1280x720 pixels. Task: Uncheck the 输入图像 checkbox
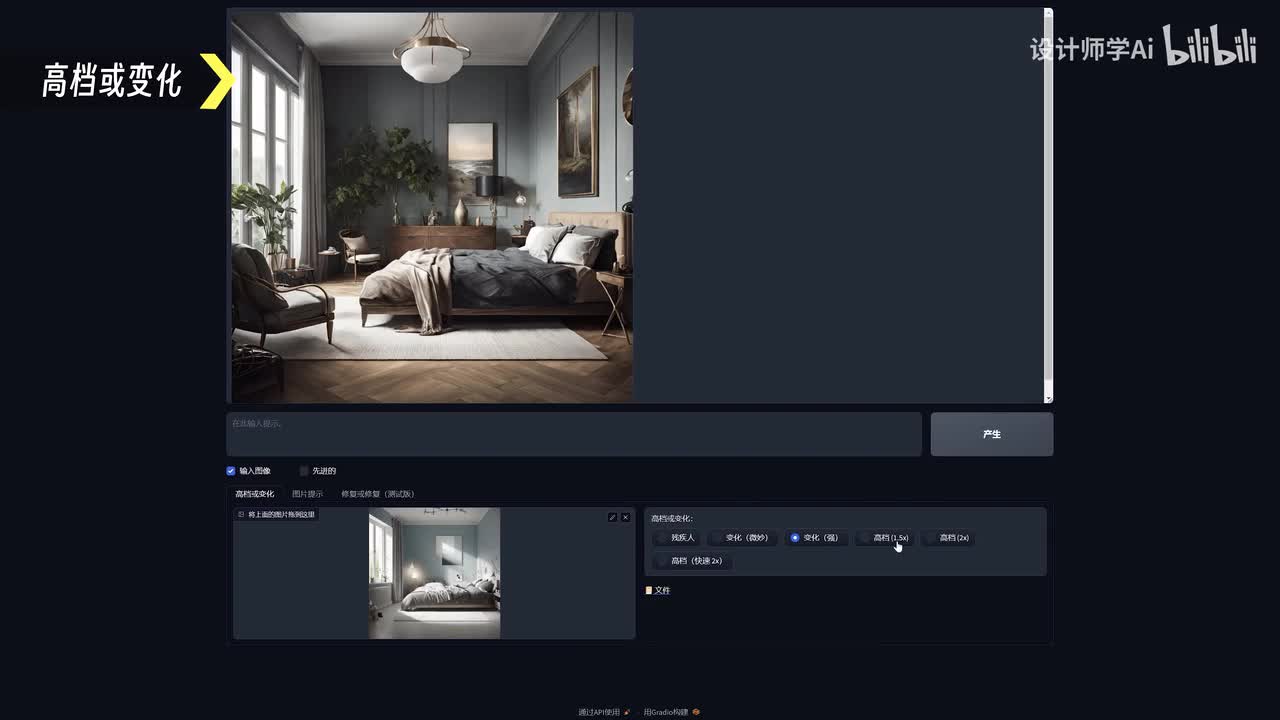(x=231, y=471)
